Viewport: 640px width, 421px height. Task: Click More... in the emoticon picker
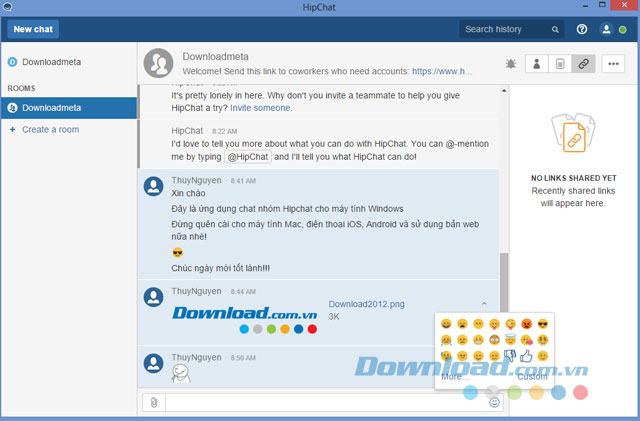coord(455,376)
